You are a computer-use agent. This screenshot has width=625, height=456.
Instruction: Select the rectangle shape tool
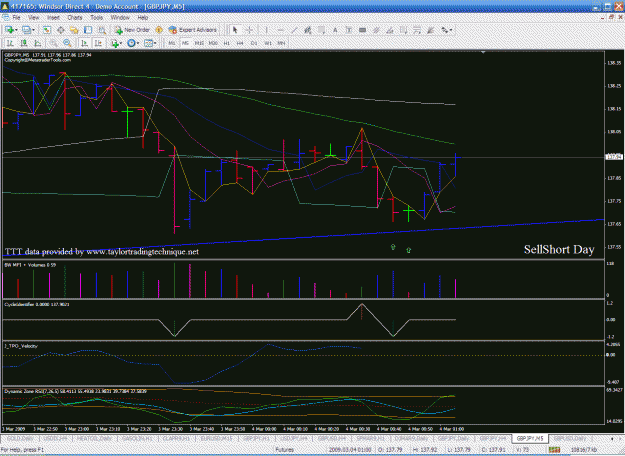(x=362, y=30)
